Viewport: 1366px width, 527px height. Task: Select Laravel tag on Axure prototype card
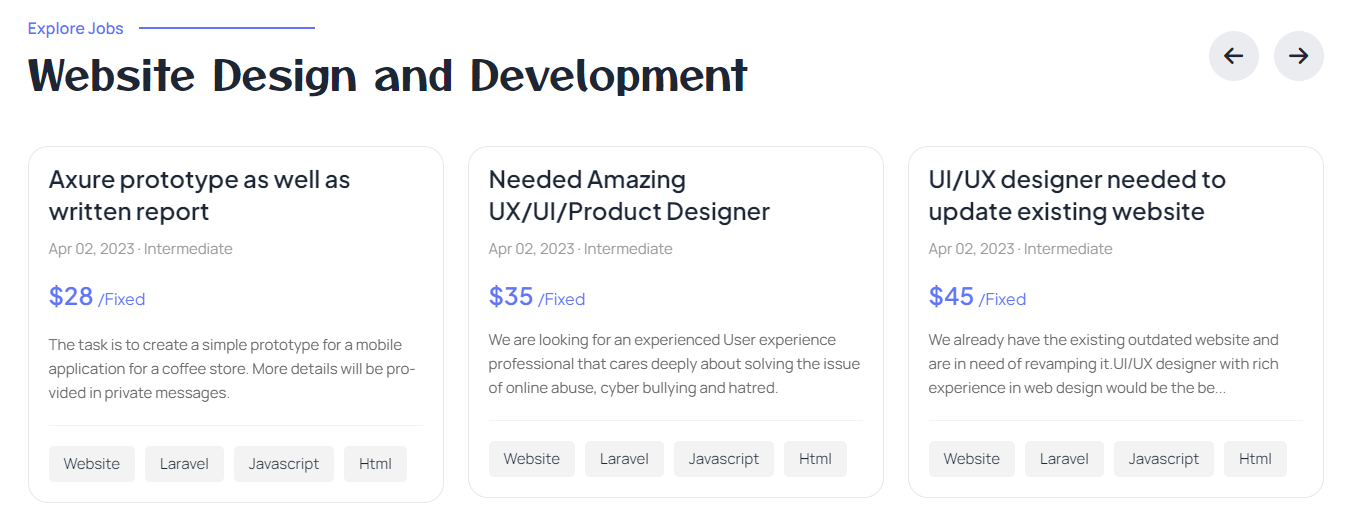click(184, 464)
